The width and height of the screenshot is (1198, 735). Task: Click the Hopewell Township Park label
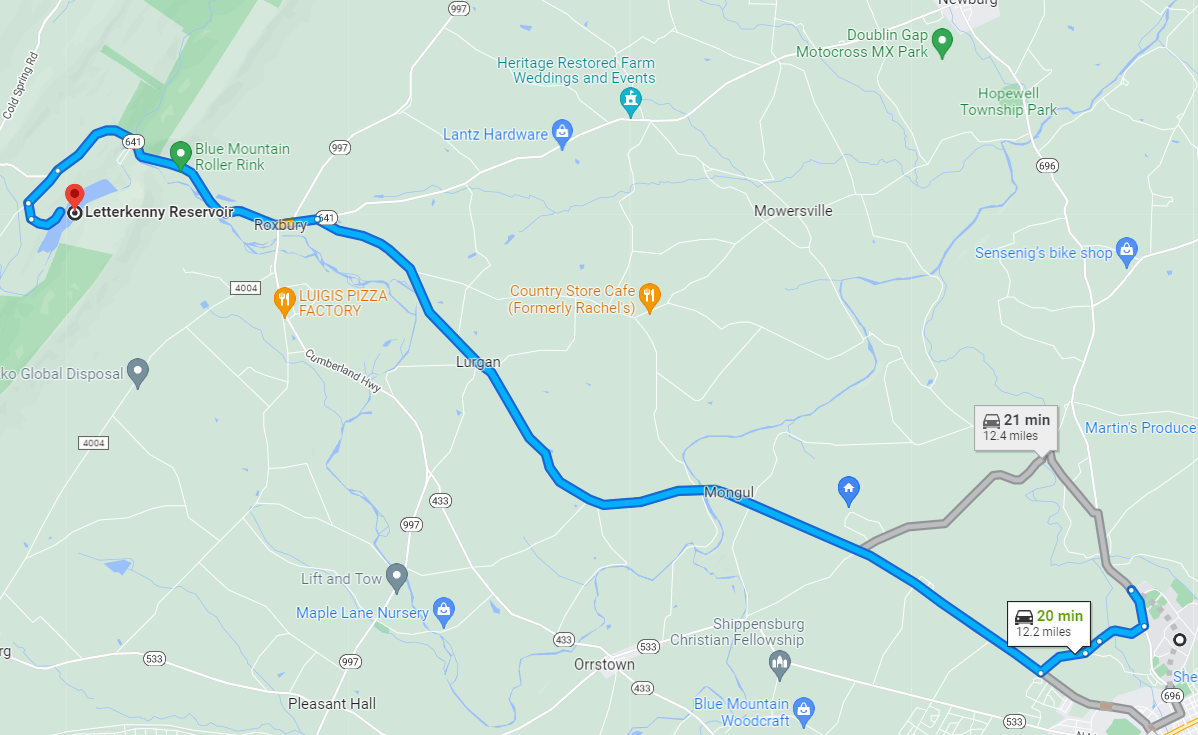point(1009,102)
